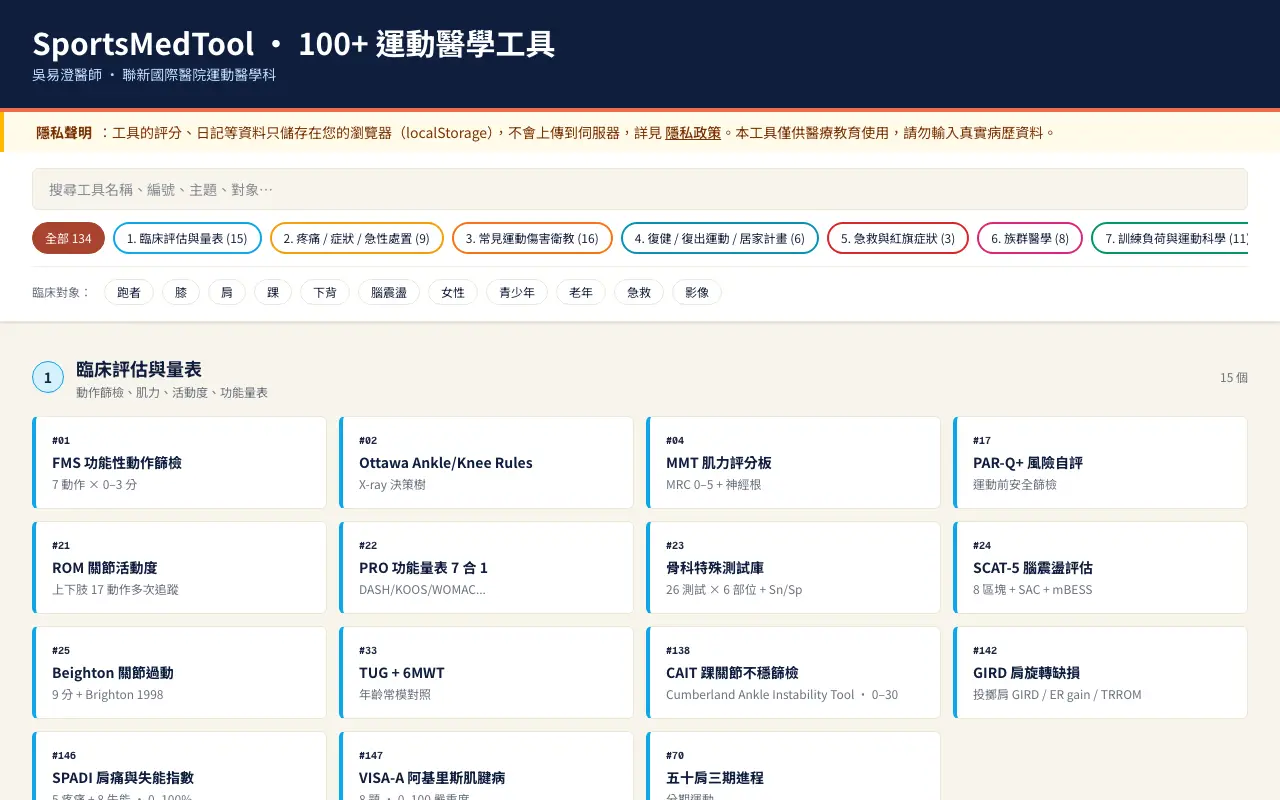Open the VISA-A 阿基里斯肌腱病 card
The image size is (1280, 800).
[x=487, y=766]
